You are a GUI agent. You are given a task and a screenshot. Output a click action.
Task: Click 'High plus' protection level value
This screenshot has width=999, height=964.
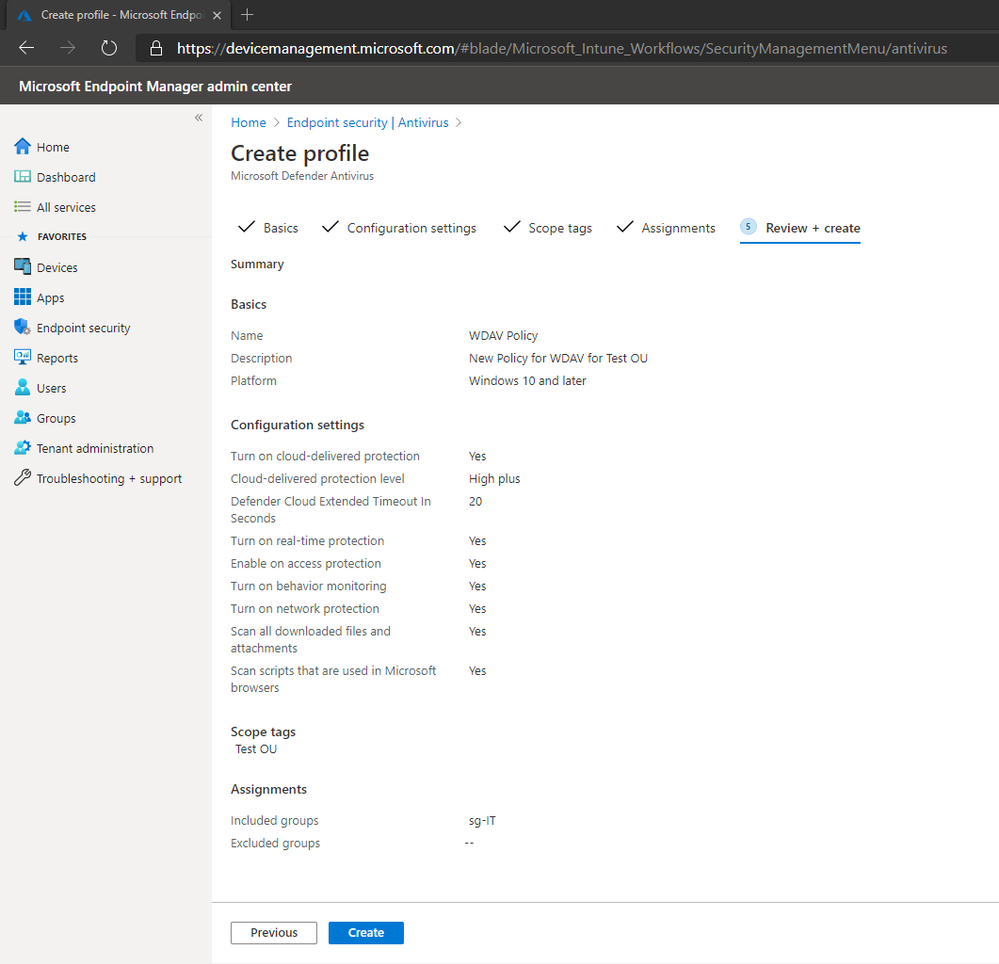click(494, 478)
